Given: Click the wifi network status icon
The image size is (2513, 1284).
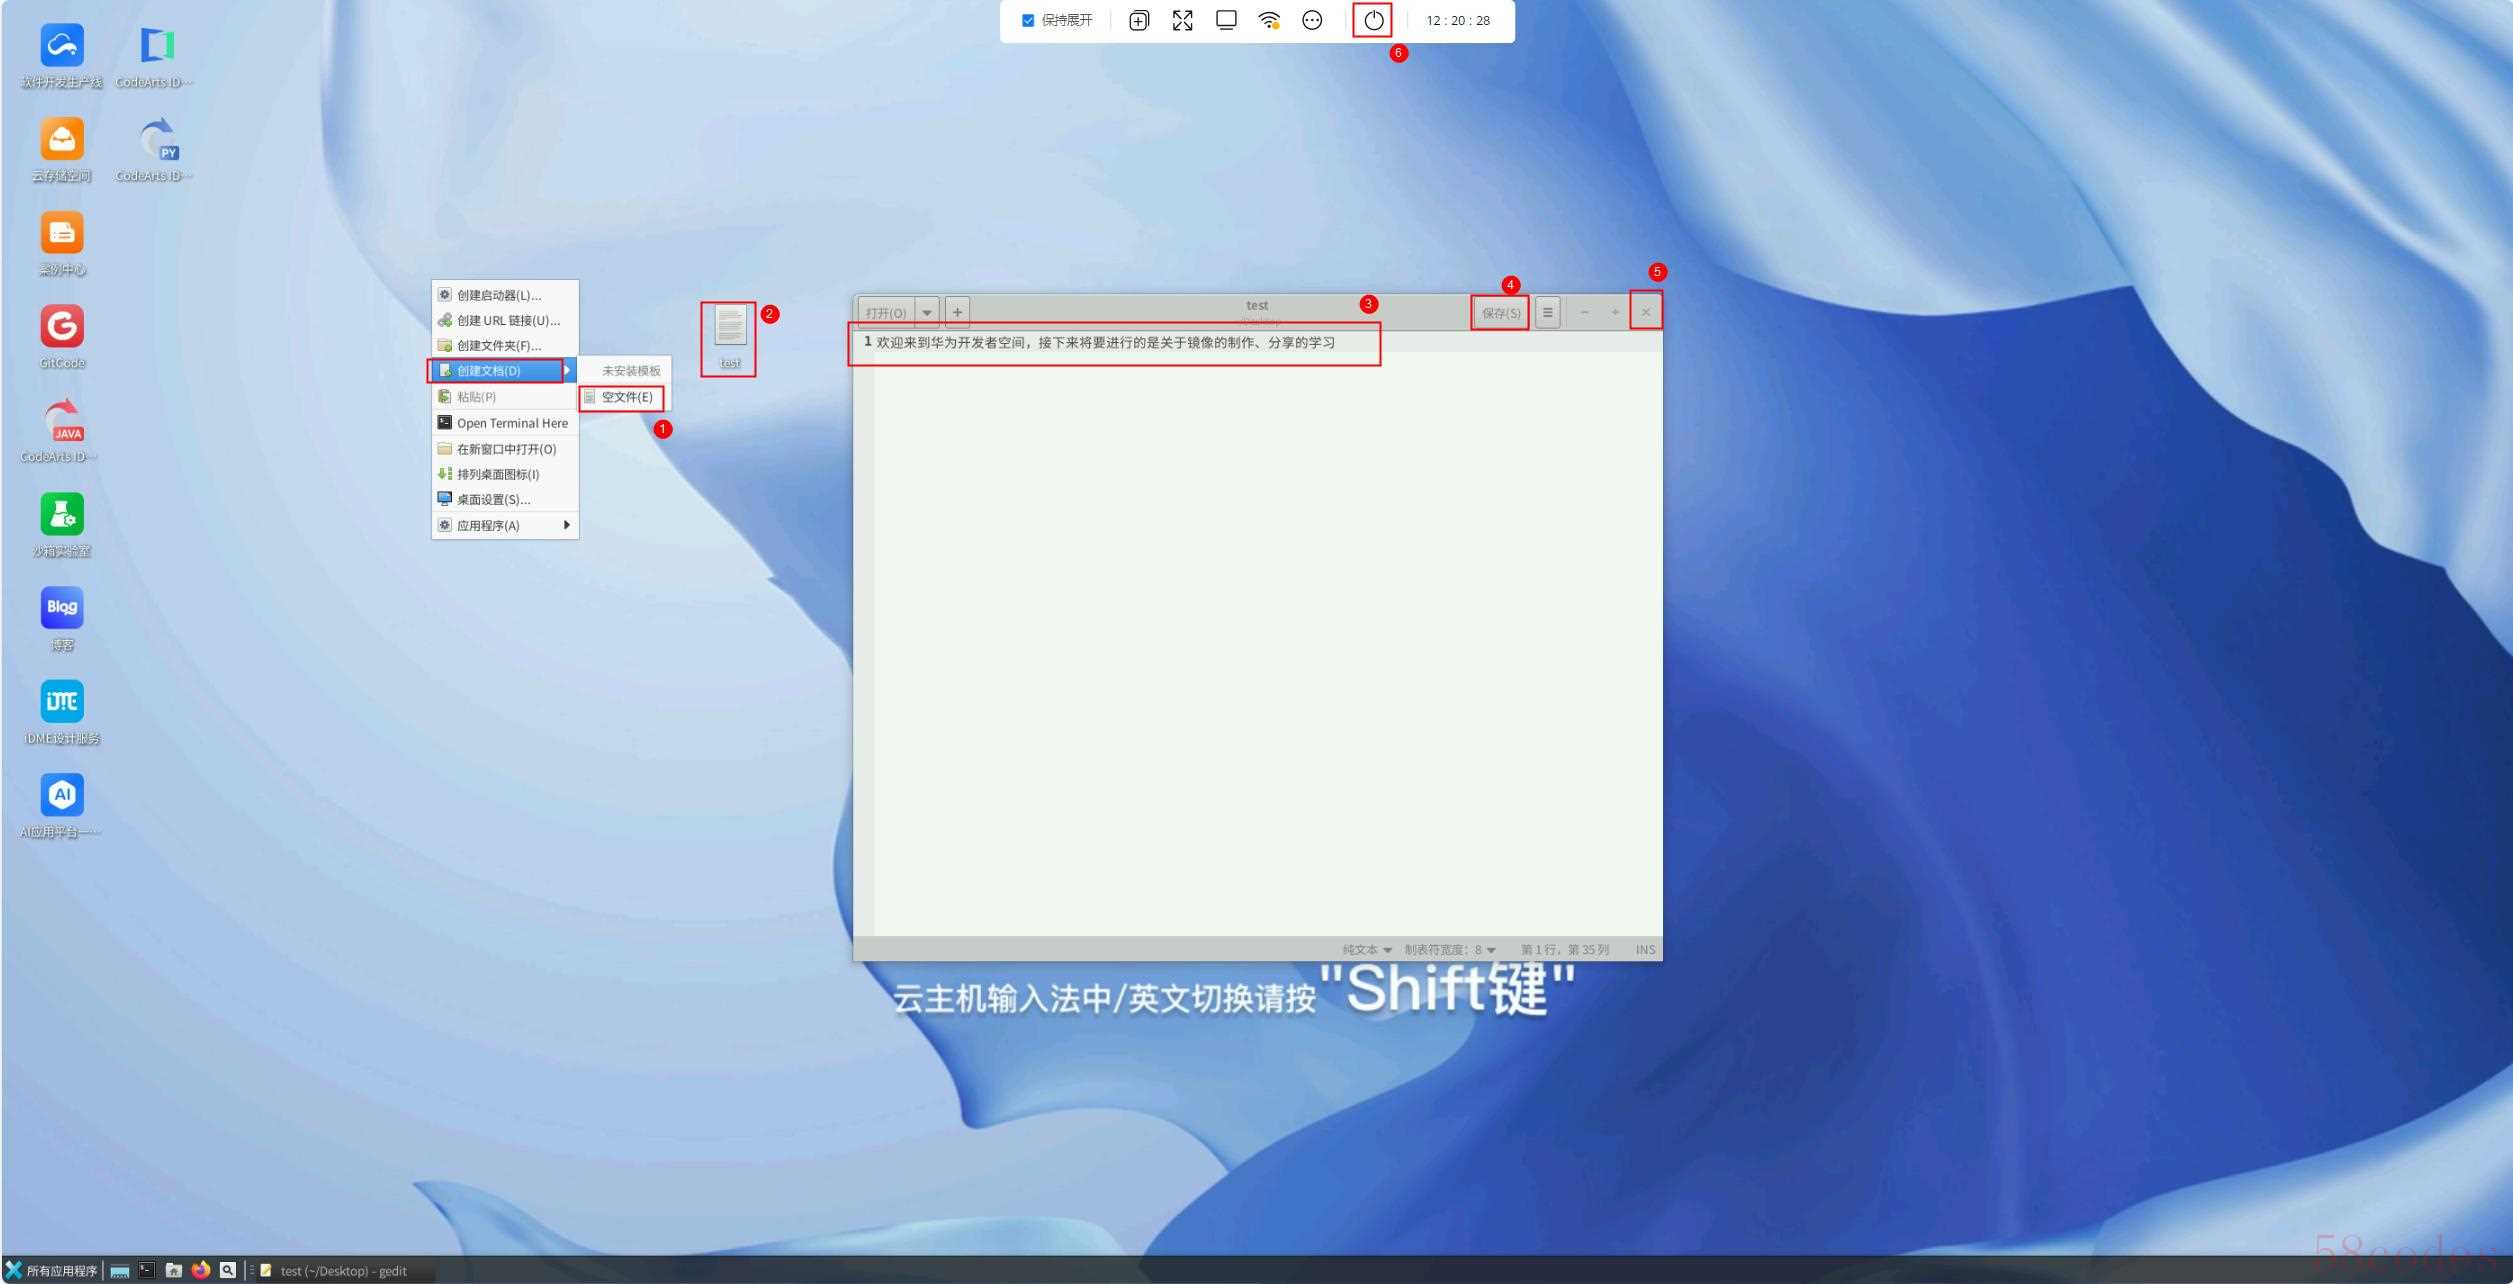Looking at the screenshot, I should pyautogui.click(x=1268, y=20).
